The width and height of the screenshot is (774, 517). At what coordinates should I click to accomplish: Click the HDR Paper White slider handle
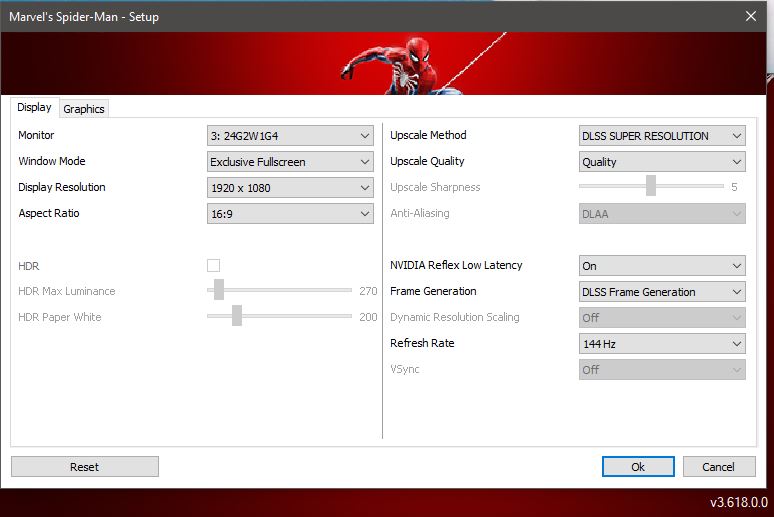237,316
